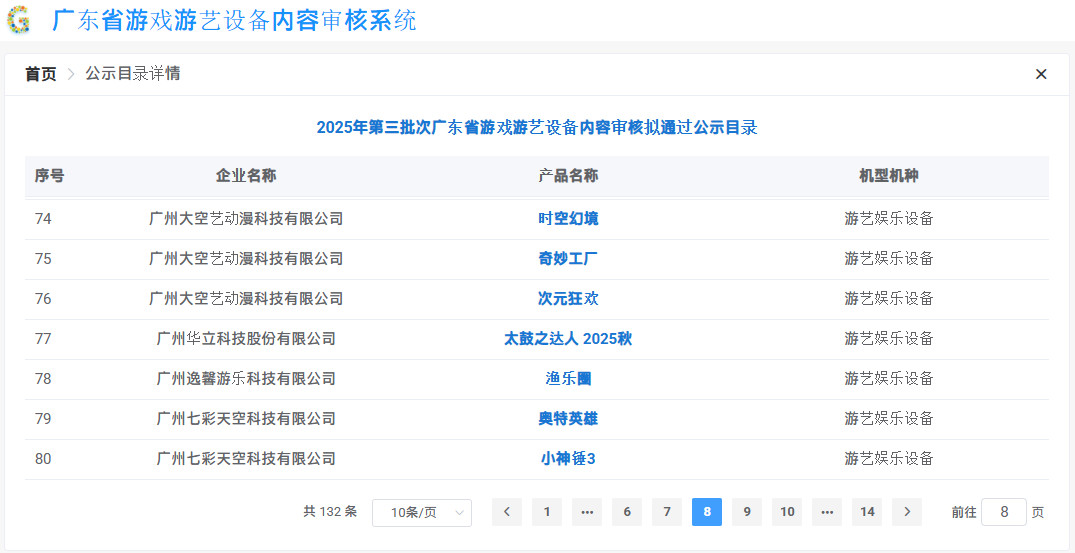
Task: Click the 公示目录详情 breadcrumb text
Action: [x=133, y=74]
